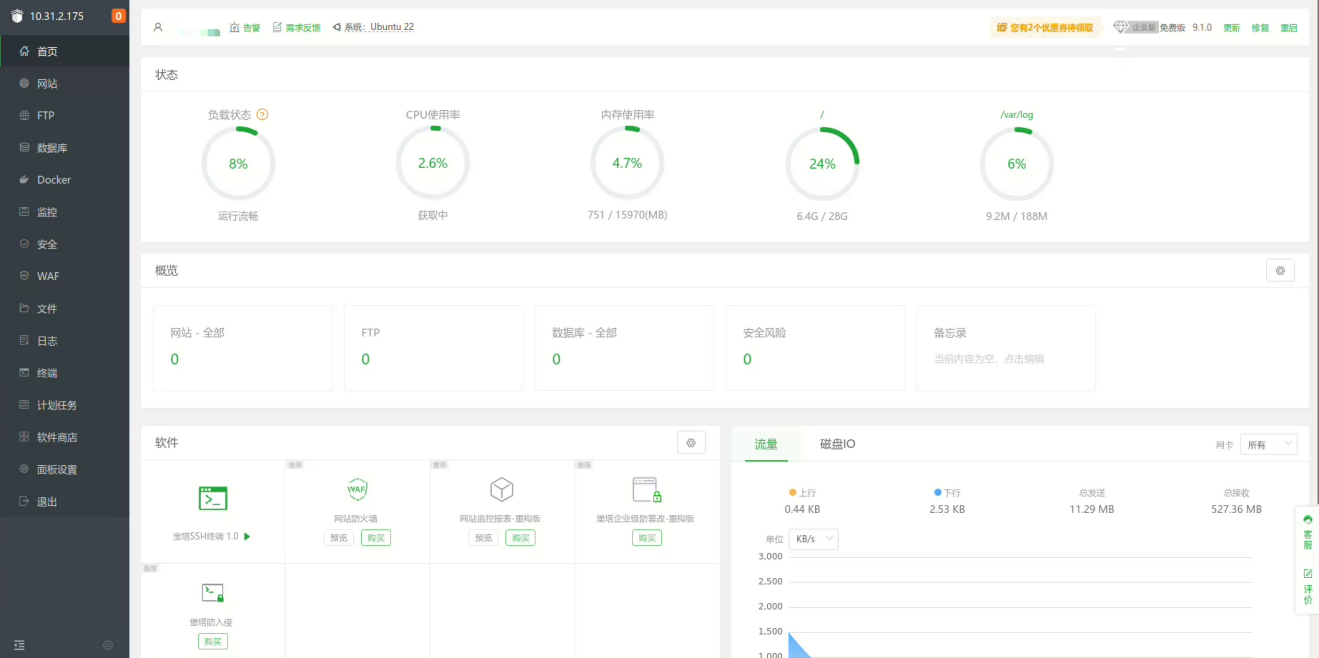Click the 更新 update link

pyautogui.click(x=1232, y=28)
